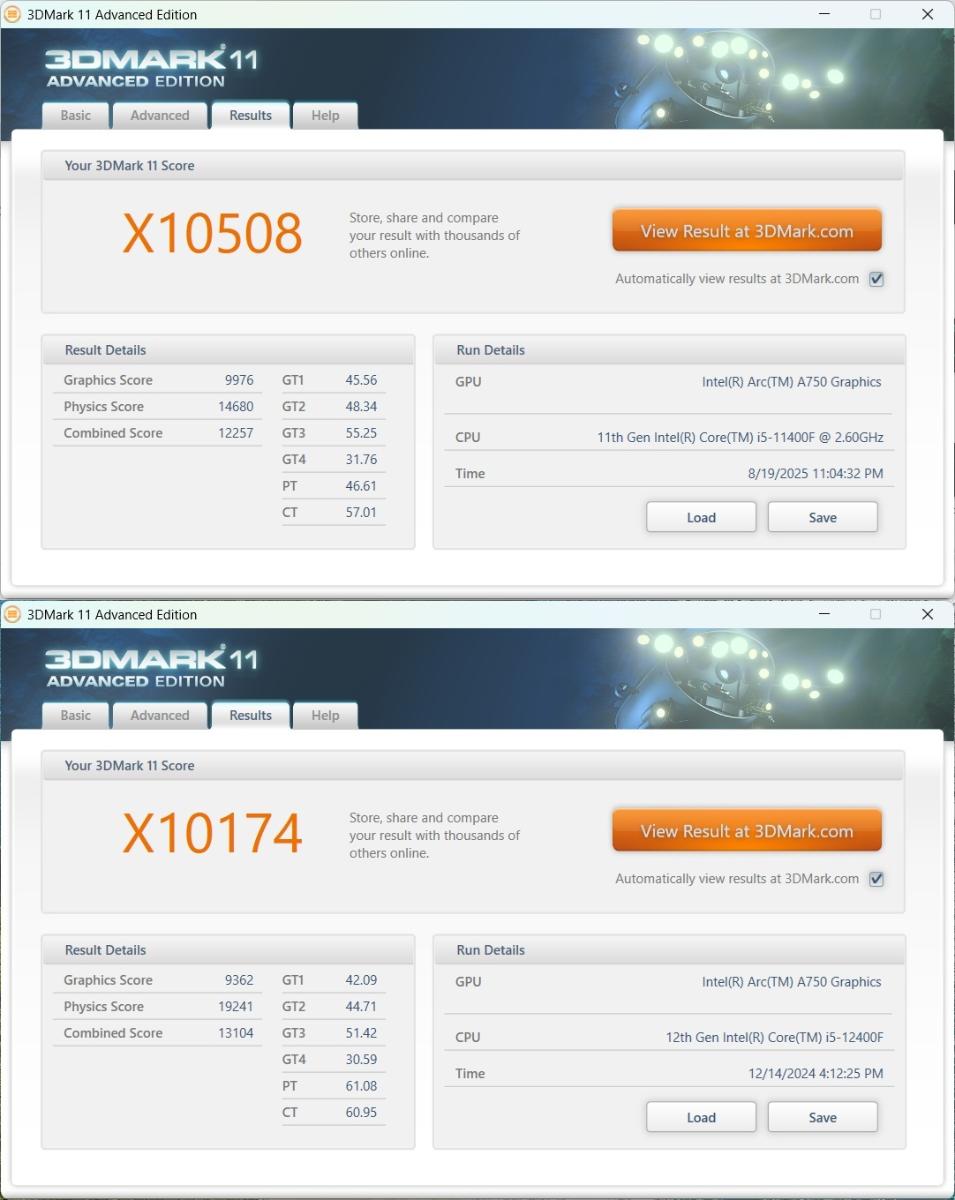The image size is (955, 1200).
Task: Click Save in the top window
Action: 823,517
